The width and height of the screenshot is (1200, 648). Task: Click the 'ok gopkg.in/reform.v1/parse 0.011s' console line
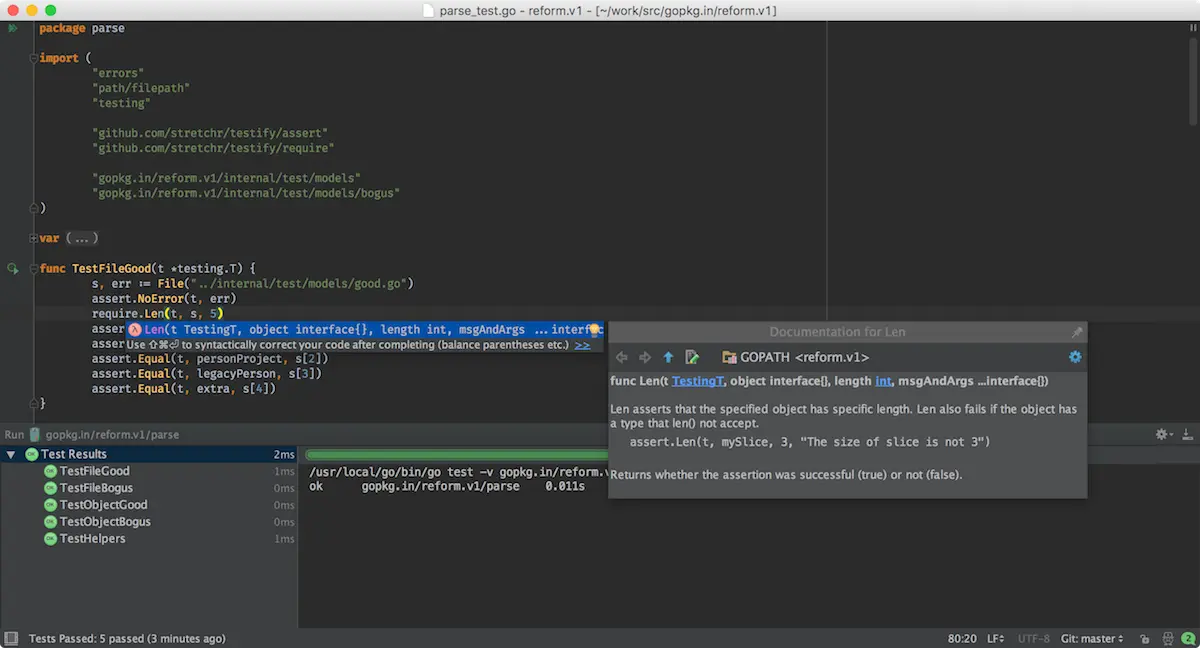click(446, 487)
